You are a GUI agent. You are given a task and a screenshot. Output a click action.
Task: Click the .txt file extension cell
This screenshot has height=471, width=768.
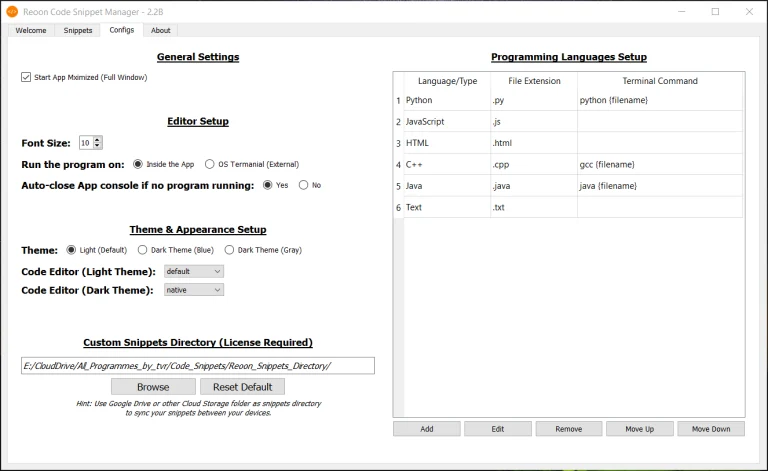[534, 207]
